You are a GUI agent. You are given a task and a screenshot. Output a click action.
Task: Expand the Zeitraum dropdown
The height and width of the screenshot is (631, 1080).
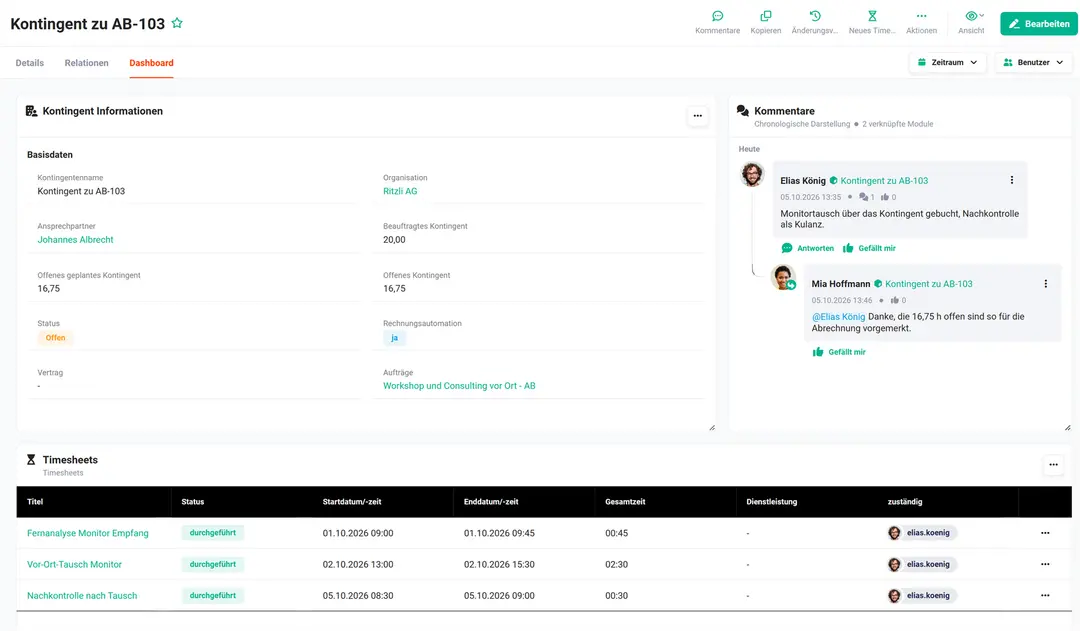coord(947,63)
